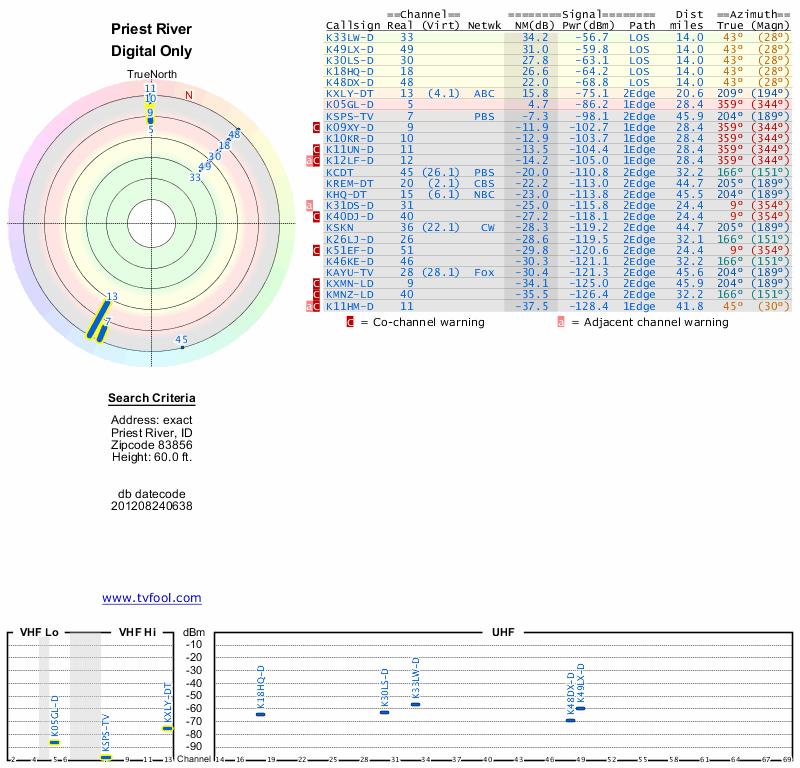Click the red N magnetic north marker
The height and width of the screenshot is (768, 800).
(x=188, y=95)
